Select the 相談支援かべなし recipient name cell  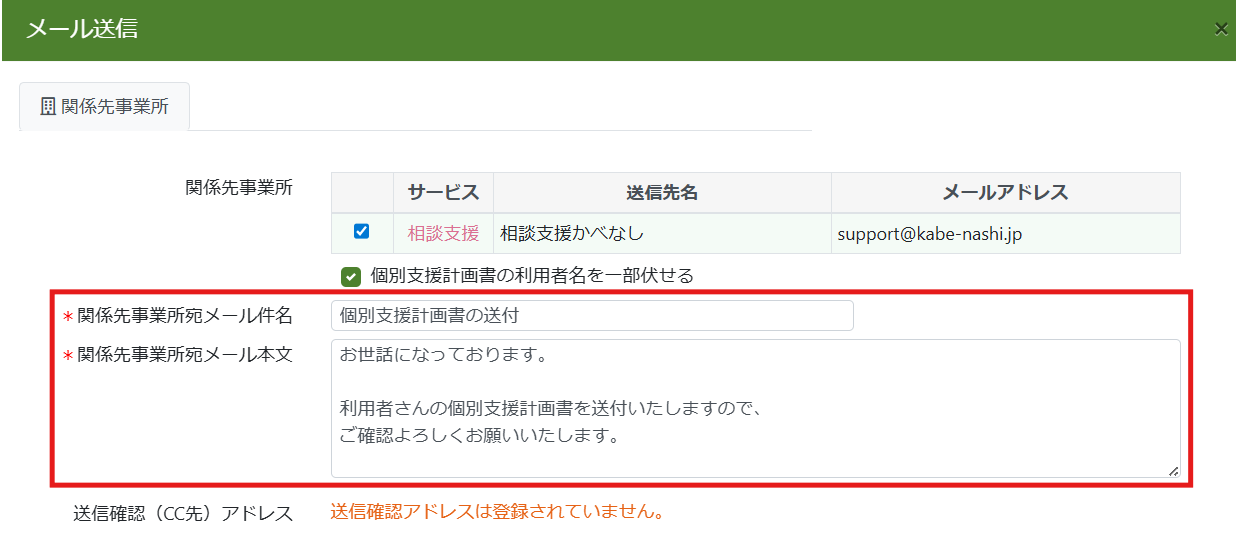click(571, 233)
